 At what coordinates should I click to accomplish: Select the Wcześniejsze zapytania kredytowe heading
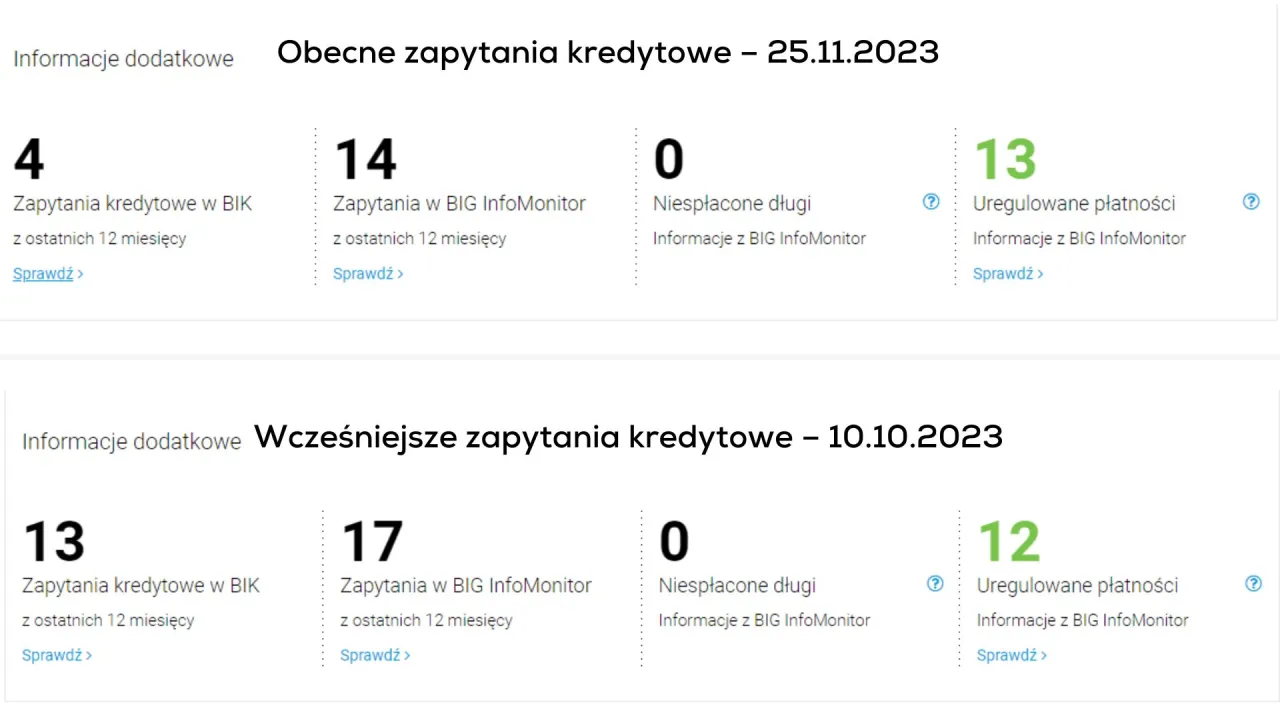628,436
